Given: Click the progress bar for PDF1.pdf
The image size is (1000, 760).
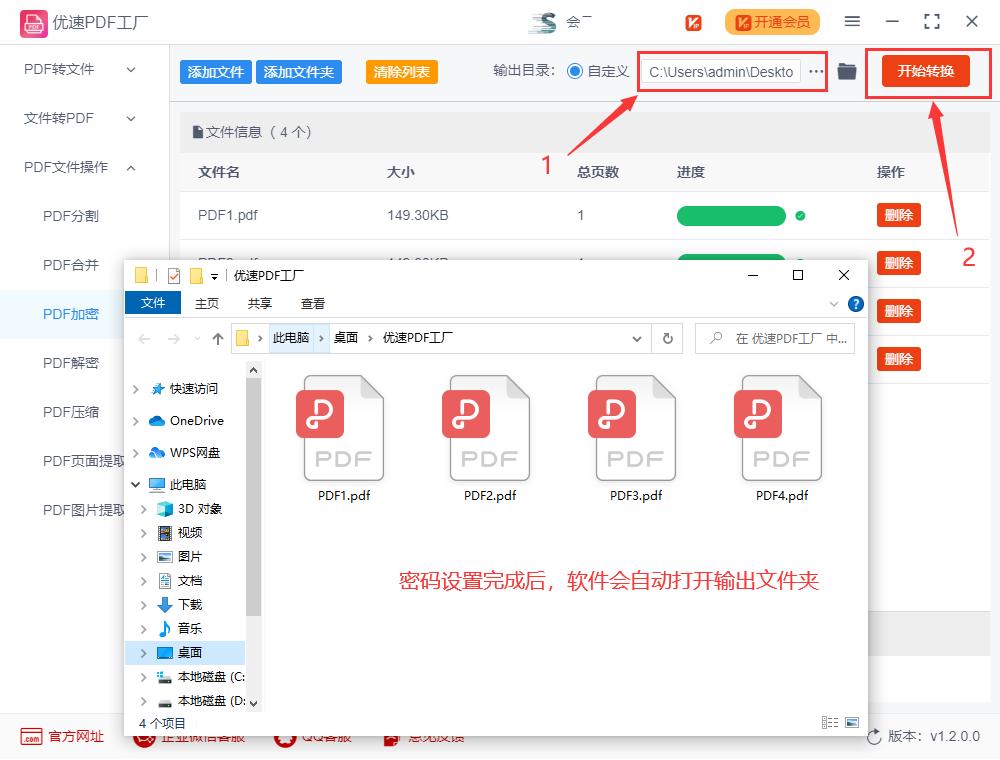Looking at the screenshot, I should coord(732,215).
